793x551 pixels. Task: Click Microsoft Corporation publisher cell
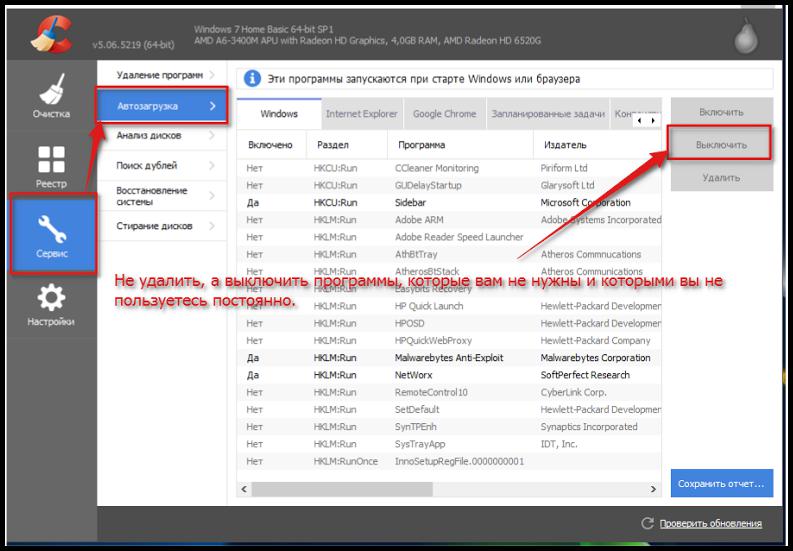click(586, 202)
